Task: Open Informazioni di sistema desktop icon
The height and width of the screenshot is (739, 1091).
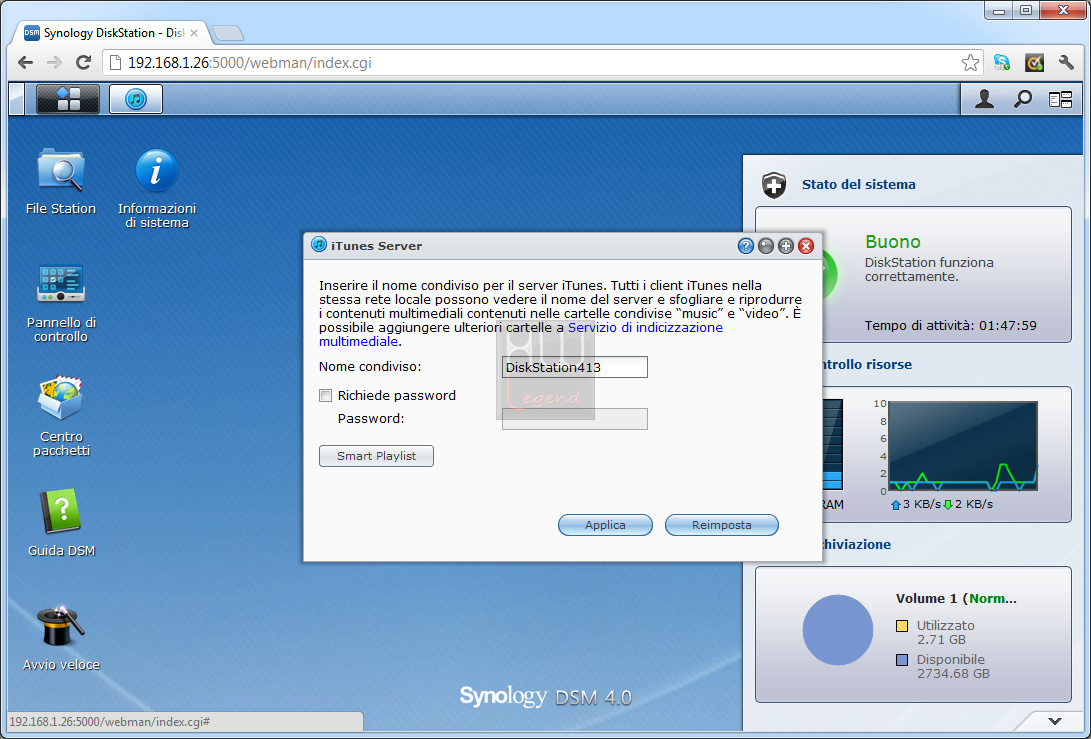Action: click(157, 188)
